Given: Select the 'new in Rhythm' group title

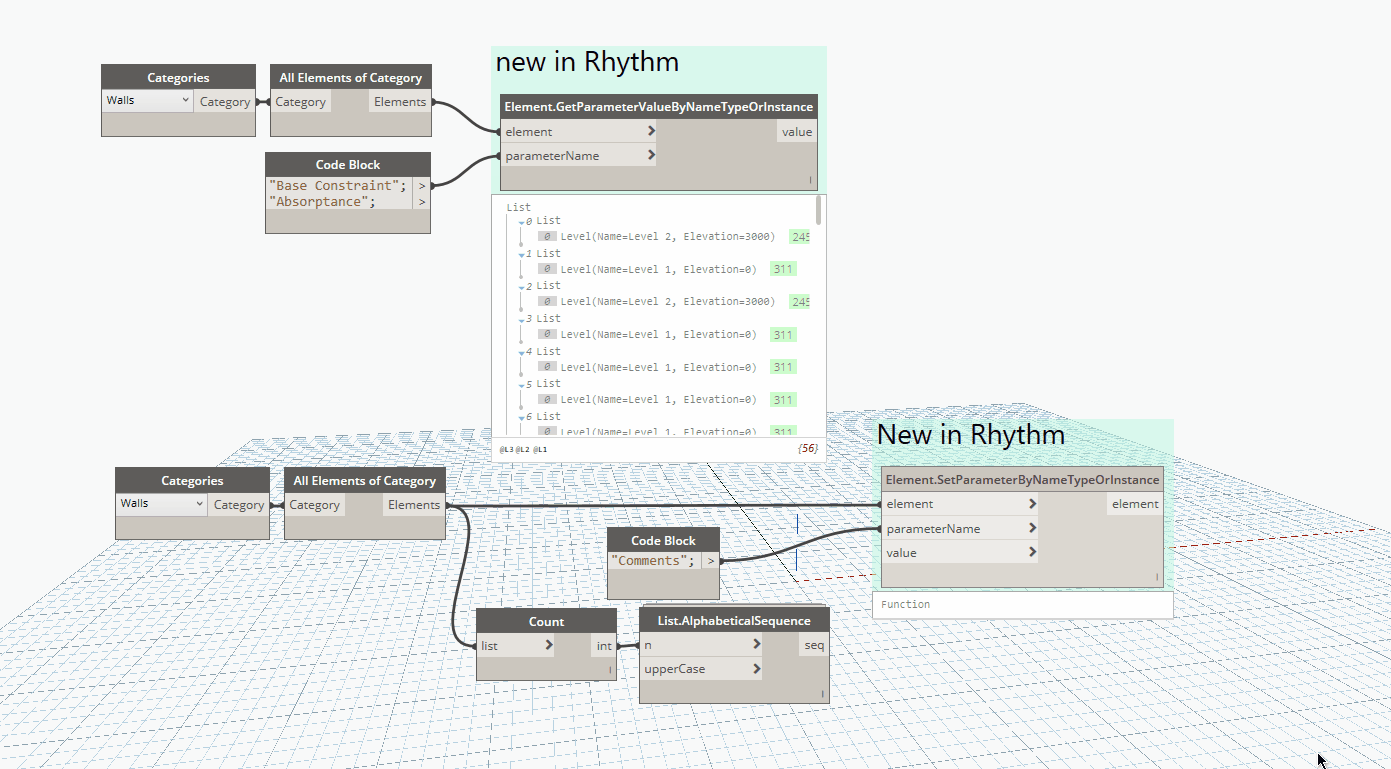Looking at the screenshot, I should click(587, 62).
